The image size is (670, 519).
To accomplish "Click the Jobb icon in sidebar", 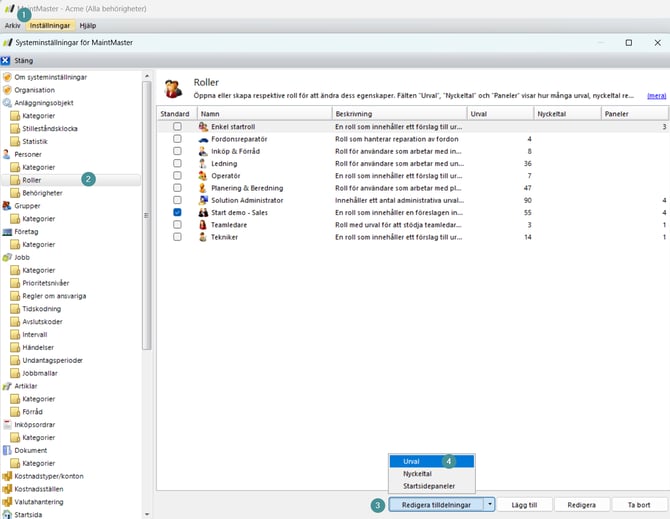I will (7, 257).
